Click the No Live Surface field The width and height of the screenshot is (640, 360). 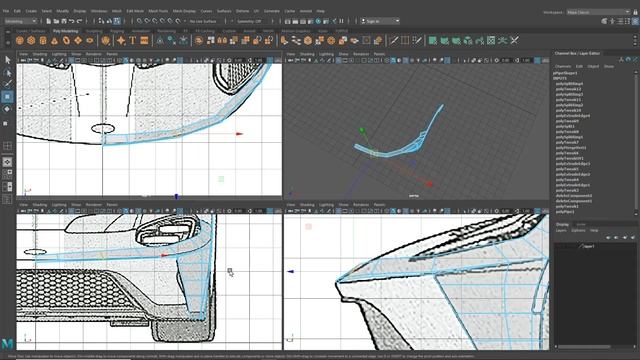[x=204, y=21]
